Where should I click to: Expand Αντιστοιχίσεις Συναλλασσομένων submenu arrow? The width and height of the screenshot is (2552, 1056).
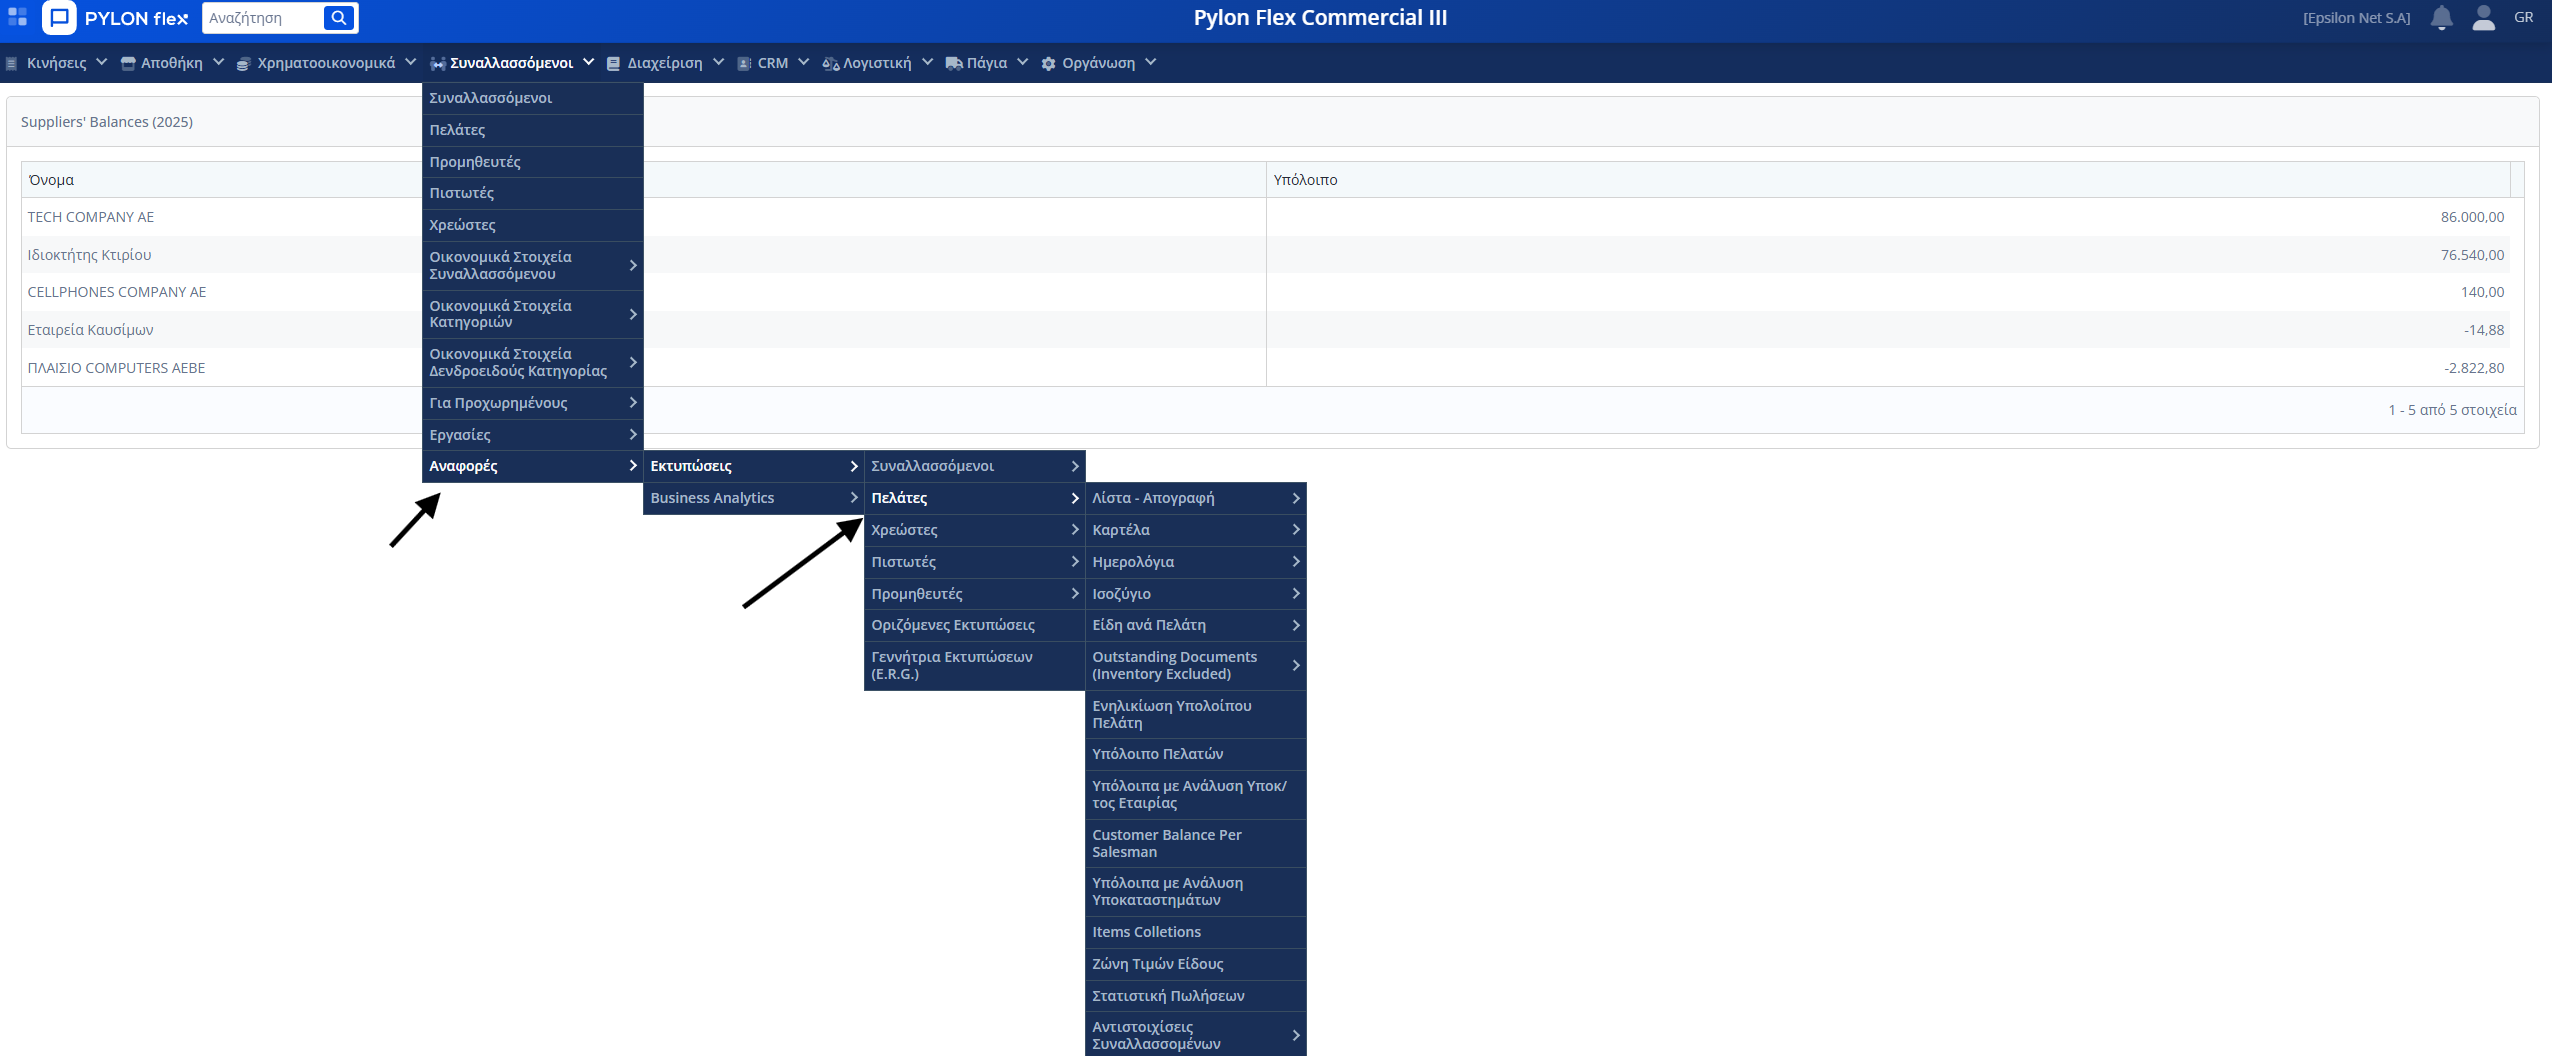1296,1035
